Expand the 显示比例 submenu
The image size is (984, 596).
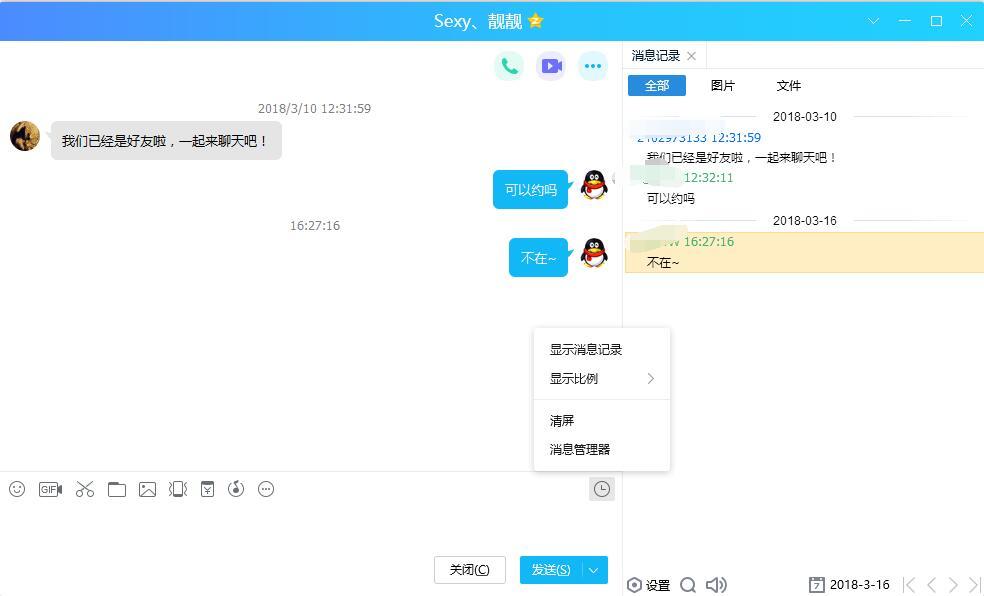[x=602, y=378]
